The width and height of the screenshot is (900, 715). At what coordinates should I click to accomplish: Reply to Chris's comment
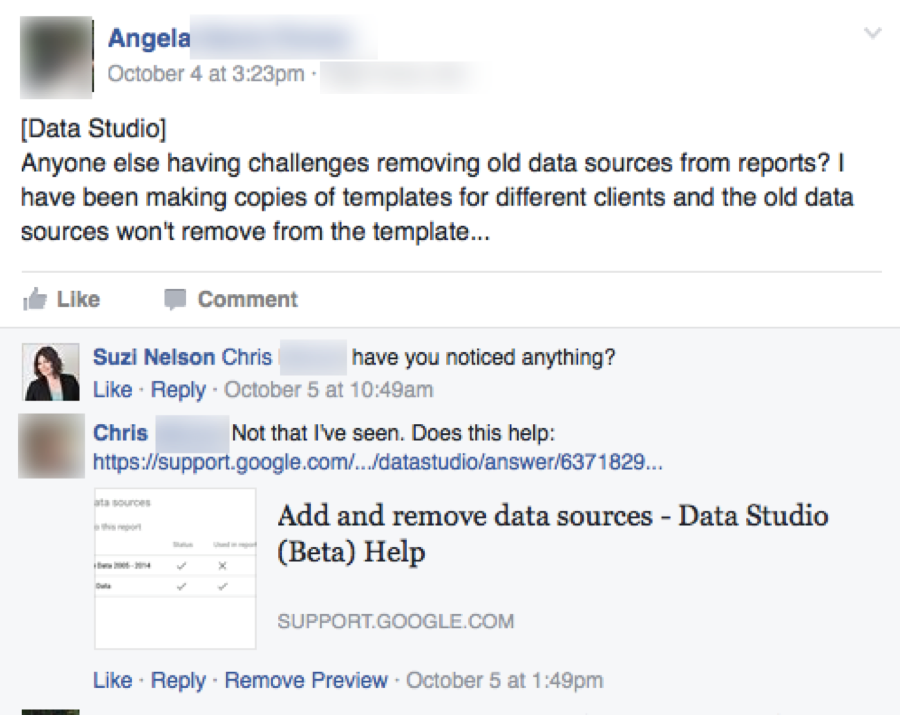tap(178, 680)
